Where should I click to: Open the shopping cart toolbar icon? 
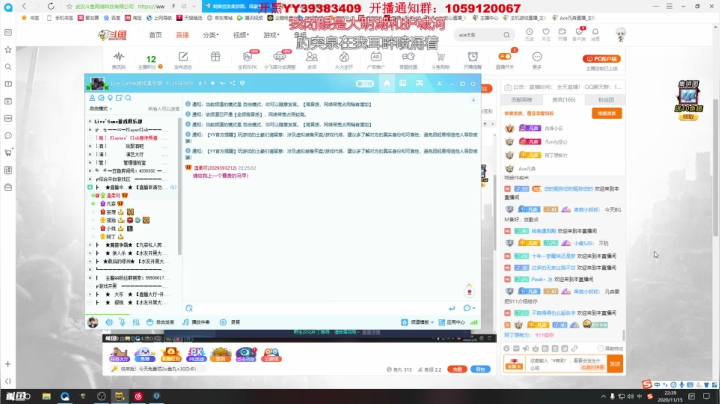[x=440, y=56]
